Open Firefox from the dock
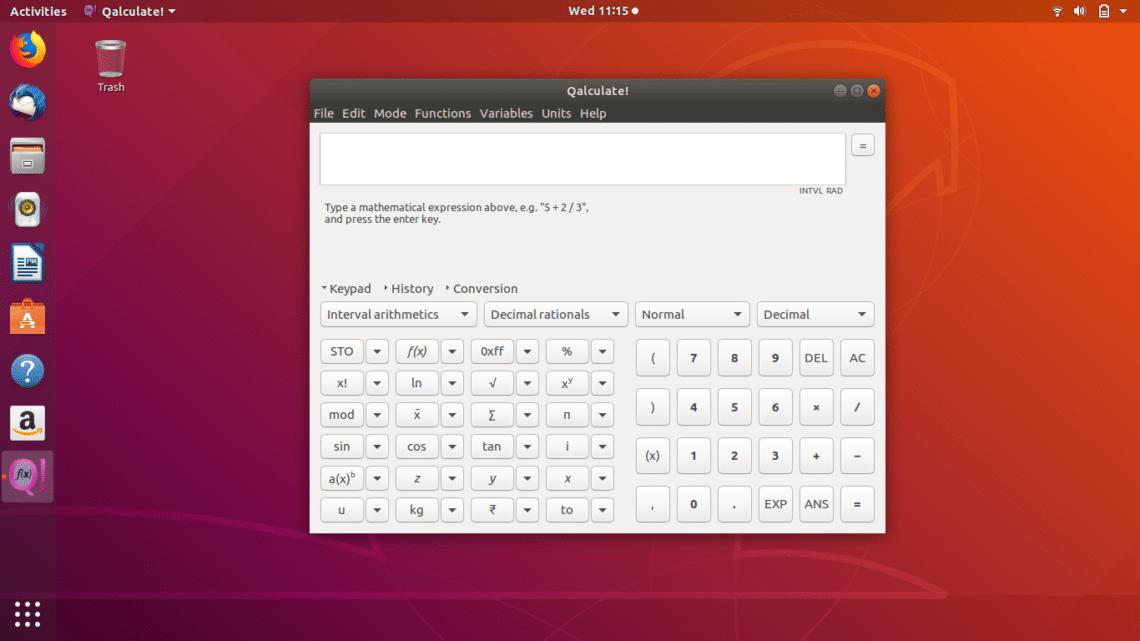Screen dimensions: 1140x641 (x=27, y=47)
